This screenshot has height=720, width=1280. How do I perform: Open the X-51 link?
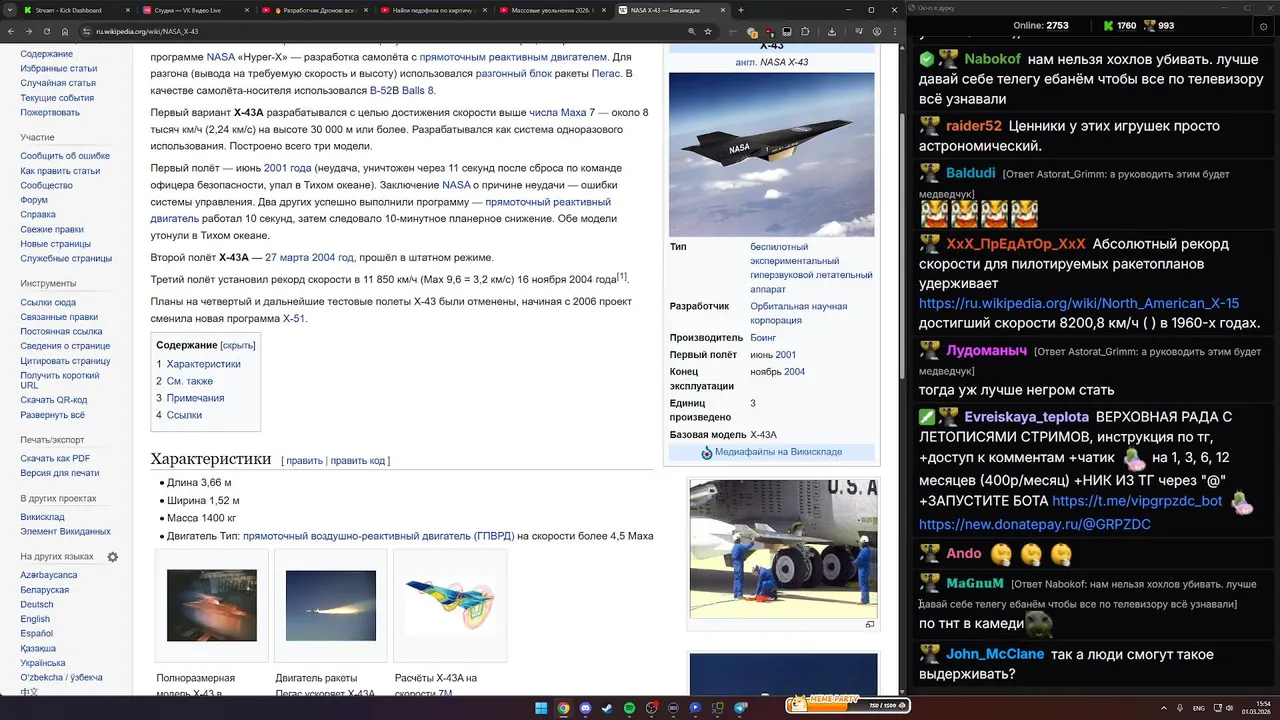pyautogui.click(x=293, y=319)
